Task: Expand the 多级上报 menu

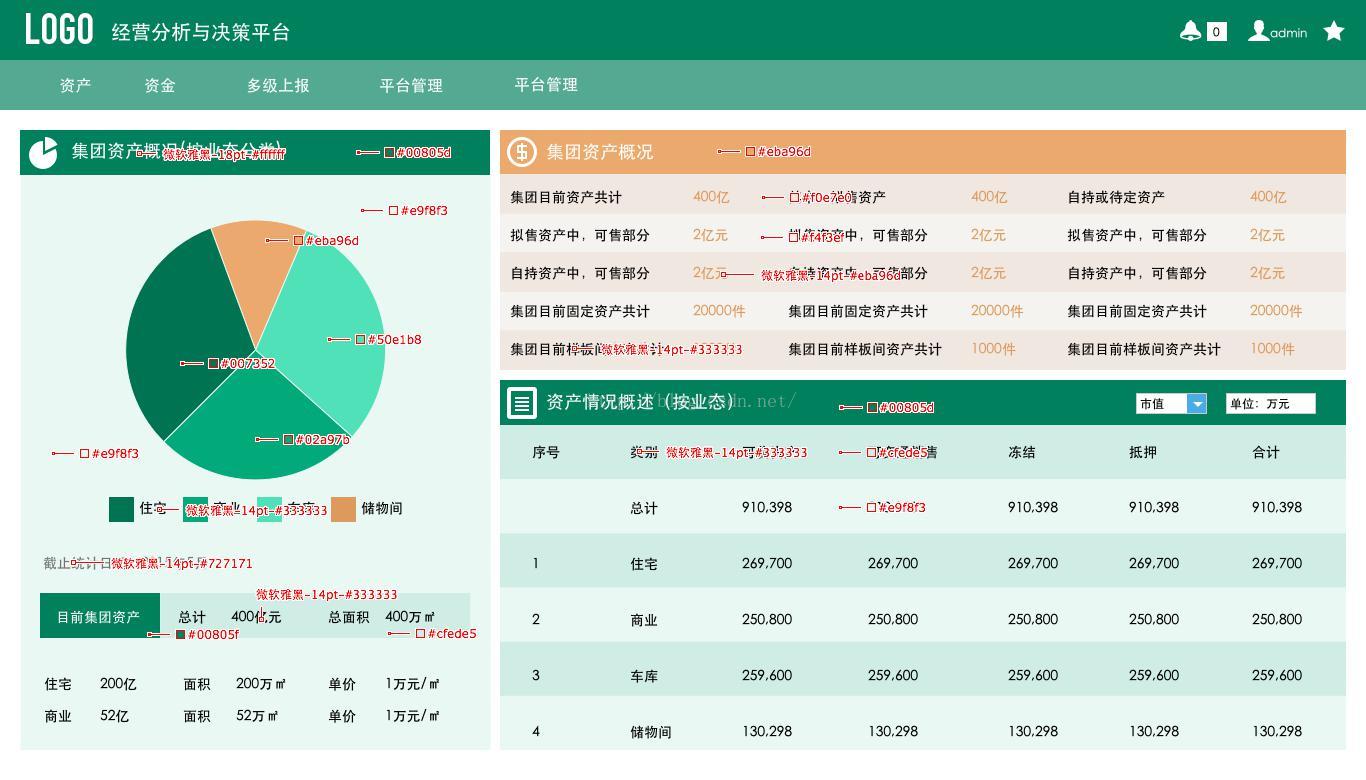Action: click(277, 85)
